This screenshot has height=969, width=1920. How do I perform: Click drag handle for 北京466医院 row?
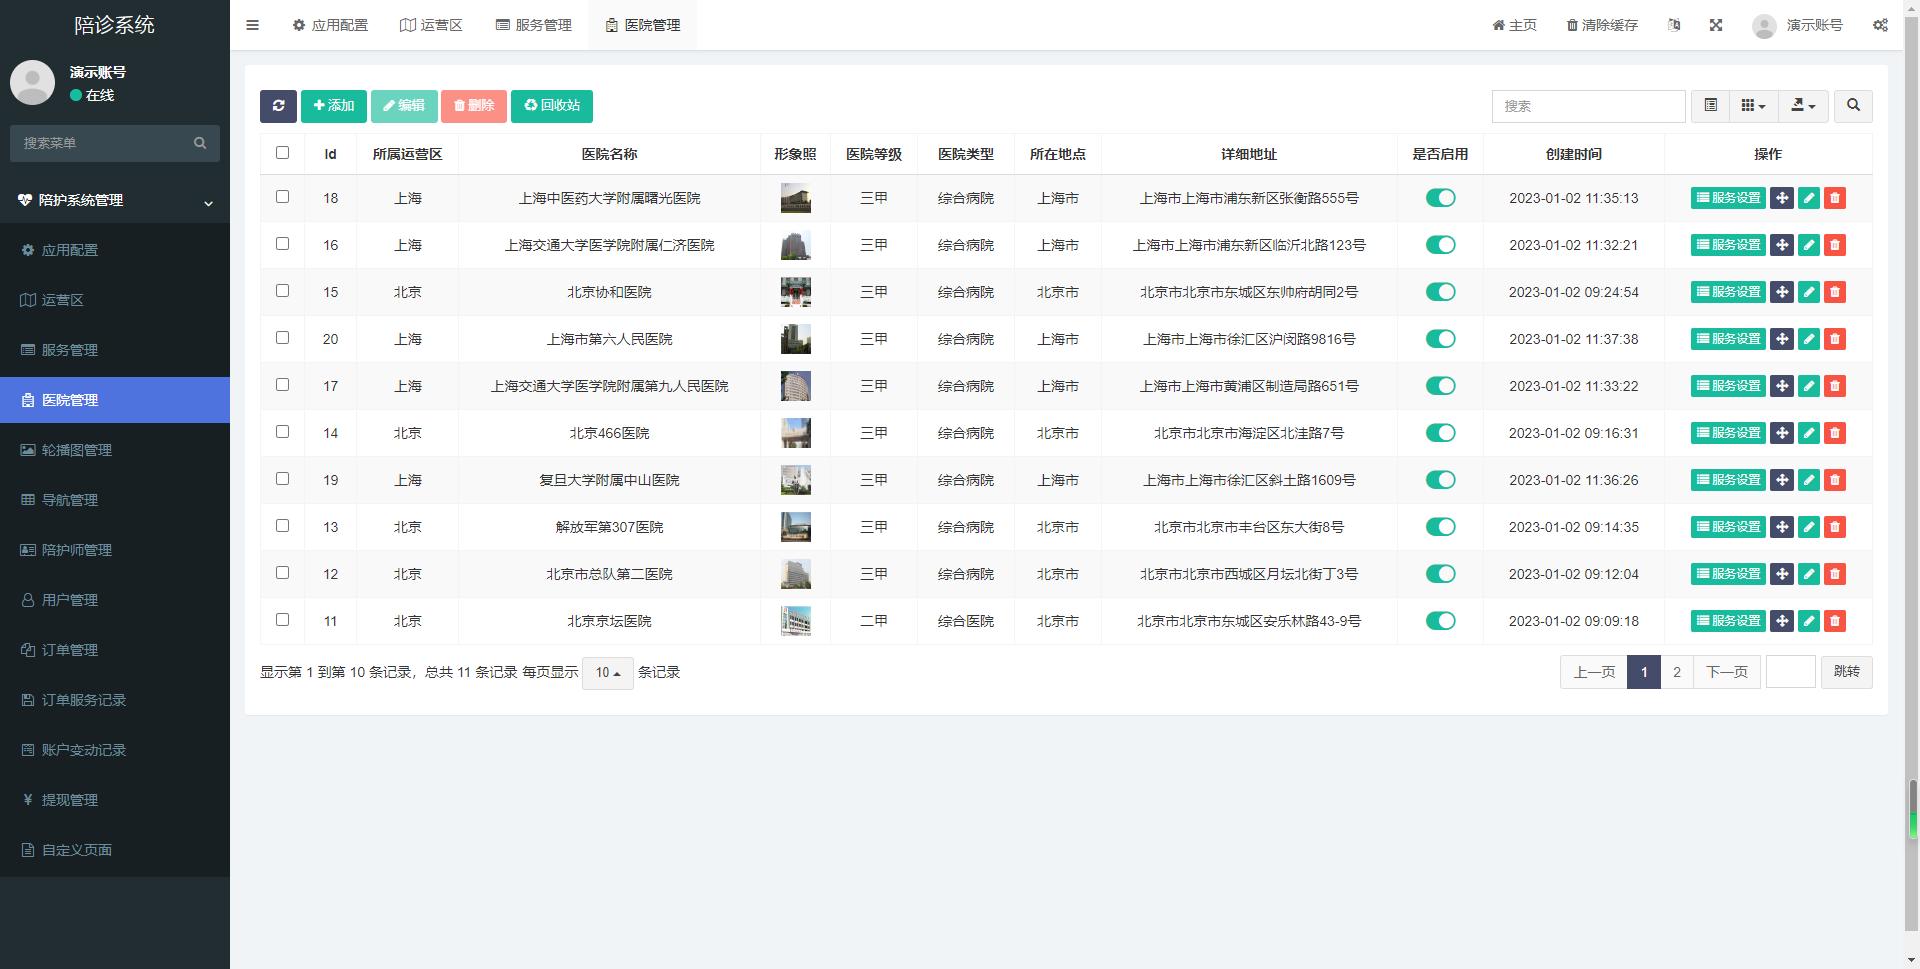1782,433
